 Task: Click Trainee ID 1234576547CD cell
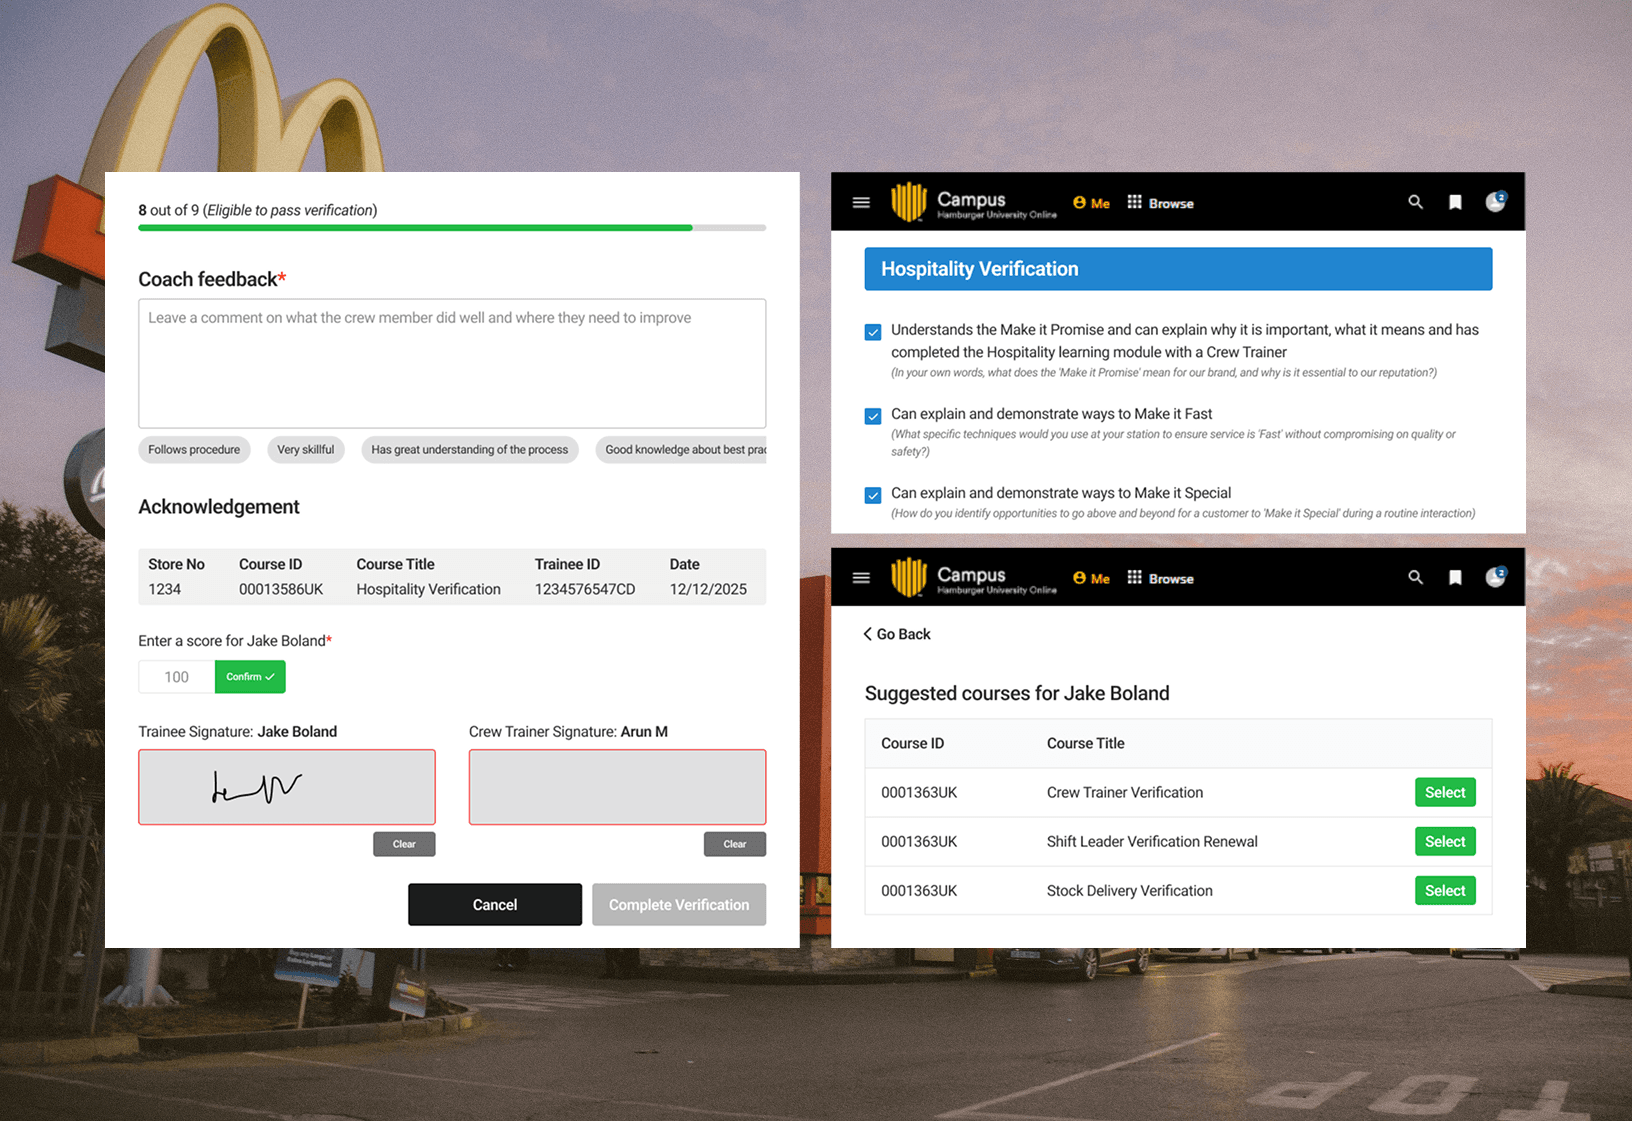coord(585,589)
